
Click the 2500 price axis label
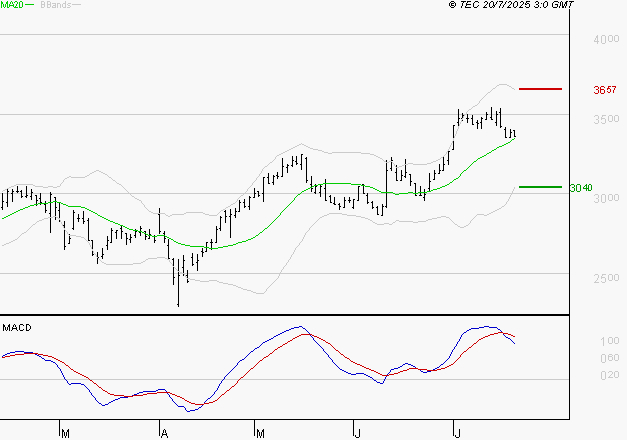pyautogui.click(x=606, y=278)
